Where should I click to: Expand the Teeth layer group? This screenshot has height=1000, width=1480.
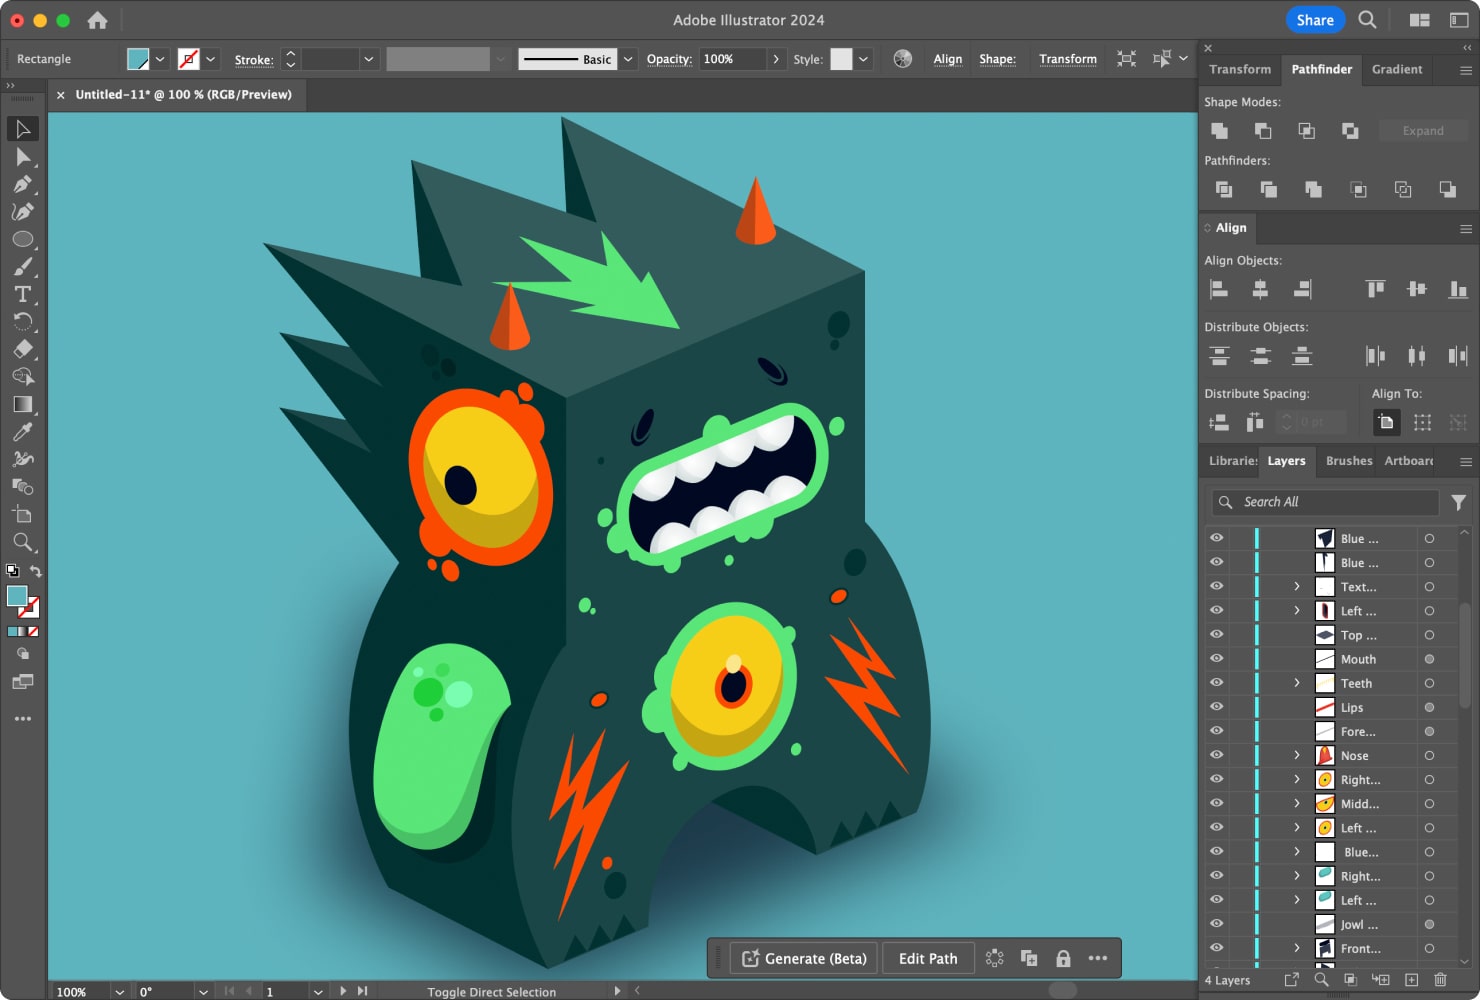coord(1297,683)
